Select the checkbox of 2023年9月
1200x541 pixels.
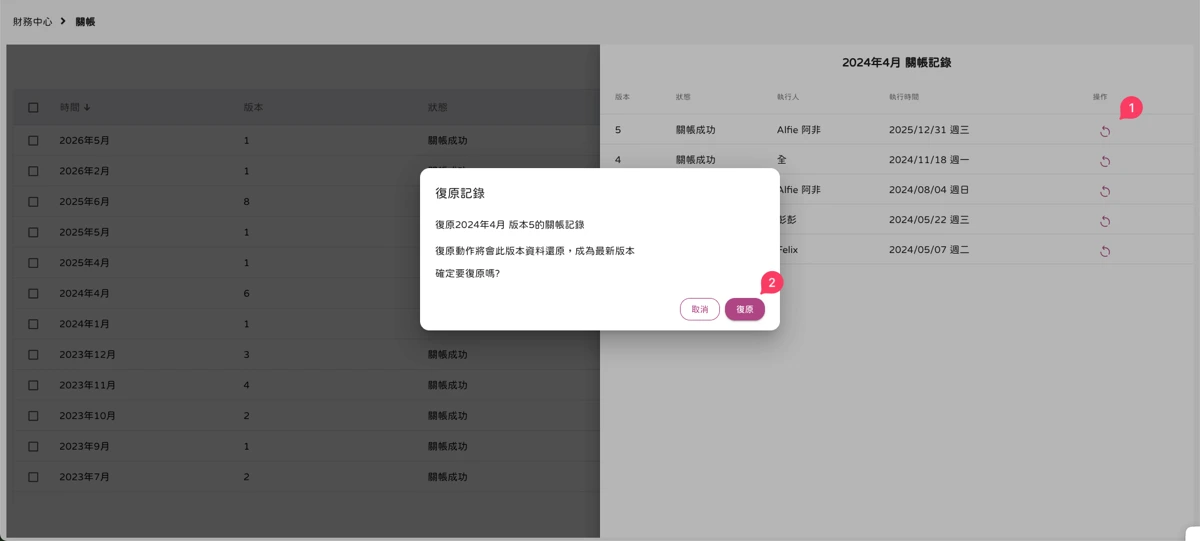pyautogui.click(x=33, y=446)
